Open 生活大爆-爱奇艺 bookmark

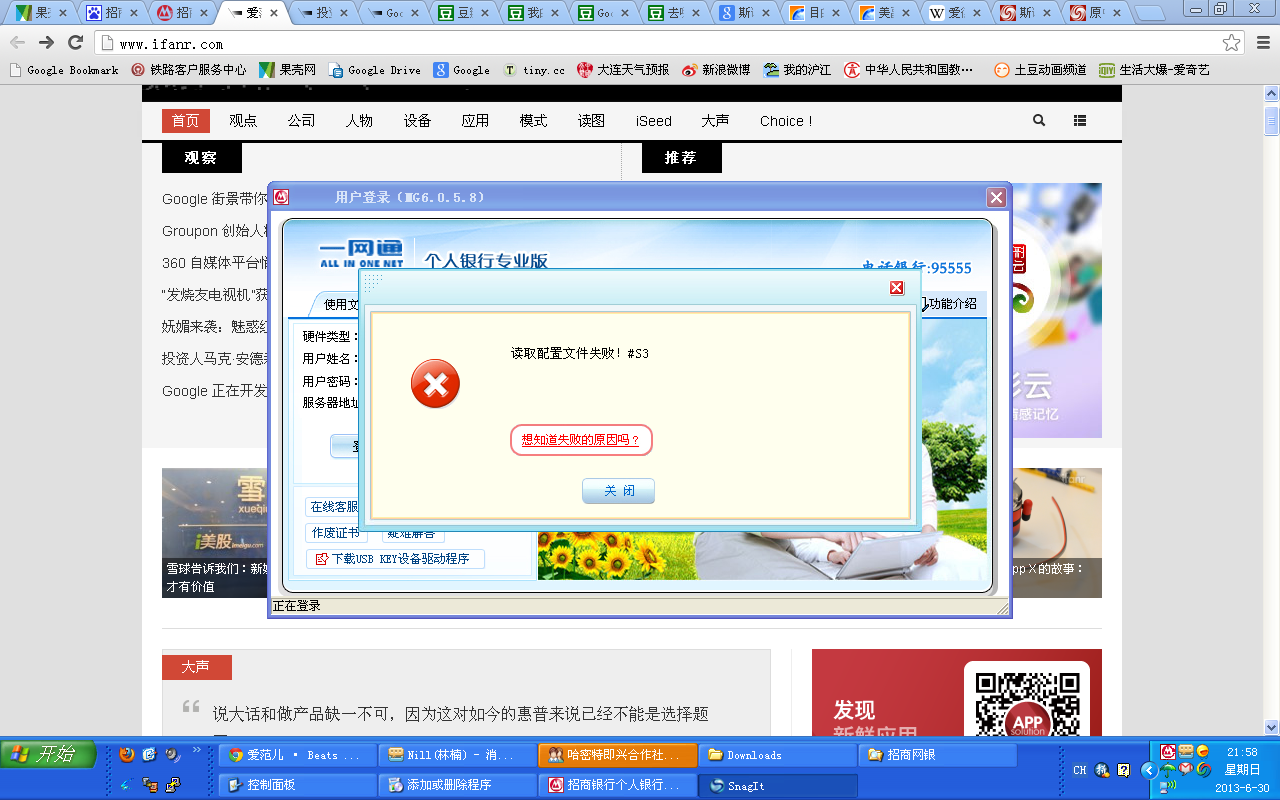pyautogui.click(x=1155, y=70)
